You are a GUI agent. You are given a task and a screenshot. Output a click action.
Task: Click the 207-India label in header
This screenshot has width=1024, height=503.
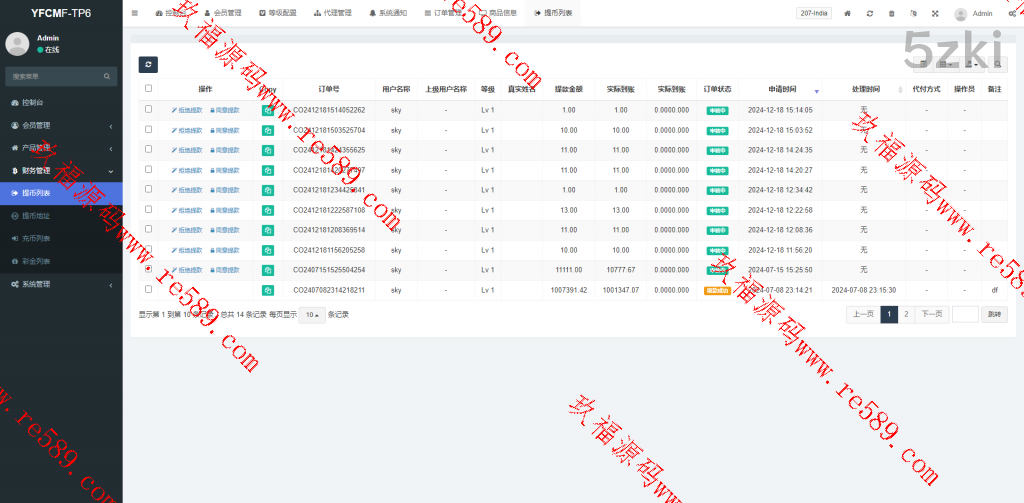coord(813,14)
